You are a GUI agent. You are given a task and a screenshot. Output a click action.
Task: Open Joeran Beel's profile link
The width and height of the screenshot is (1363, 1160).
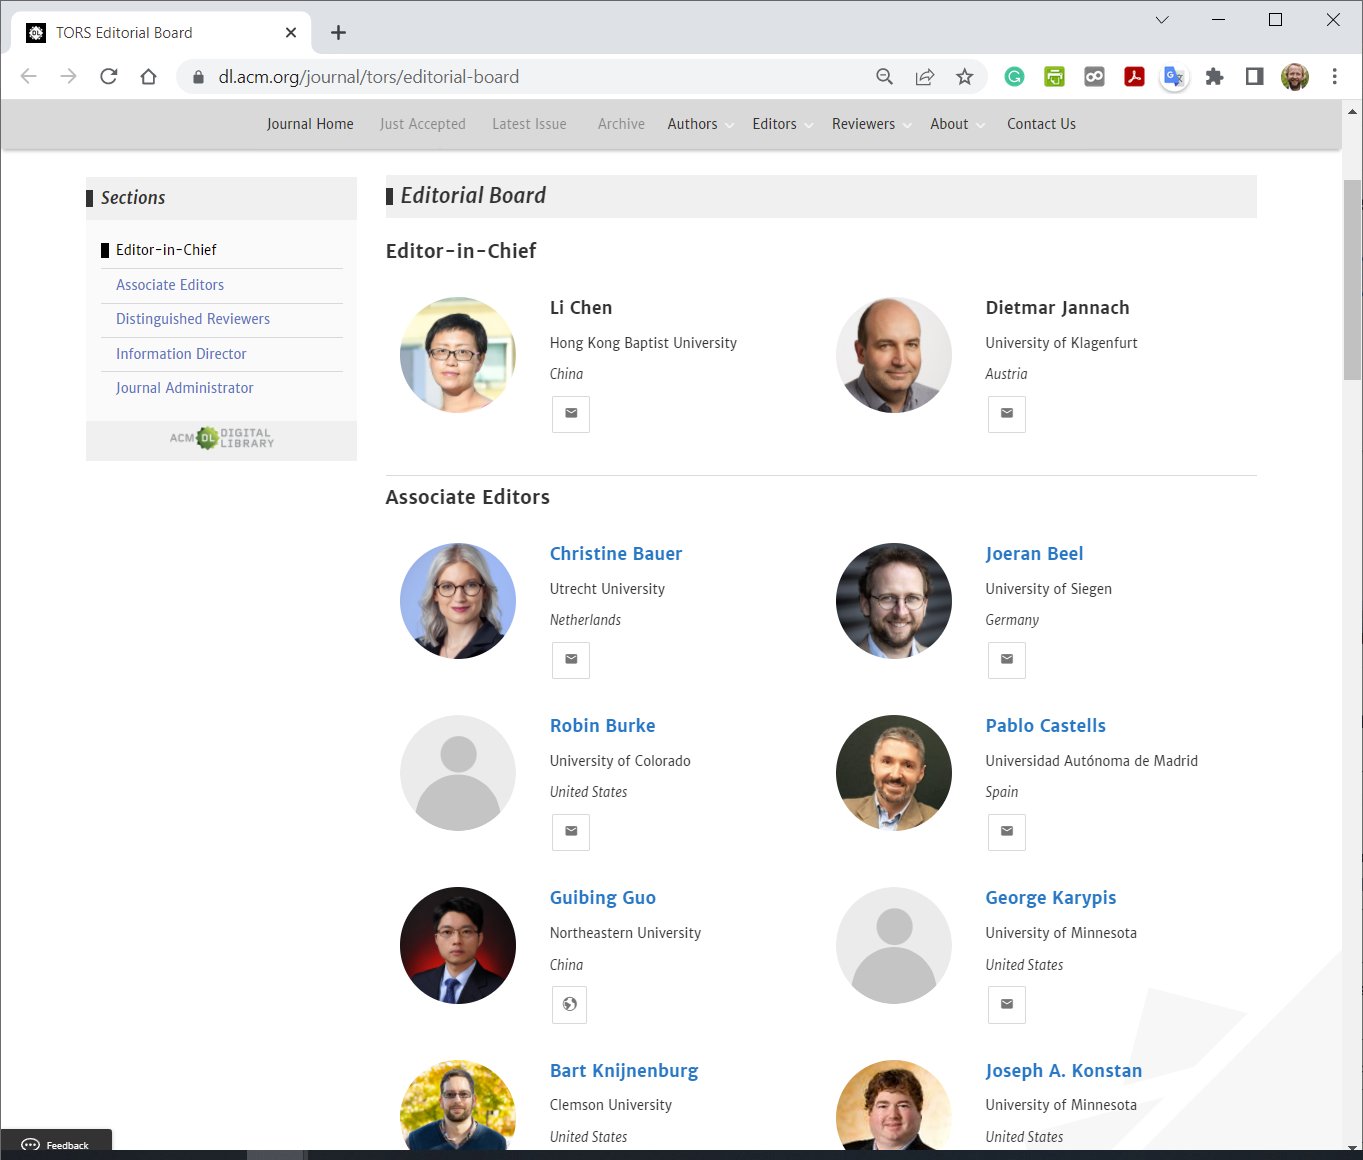point(1034,553)
